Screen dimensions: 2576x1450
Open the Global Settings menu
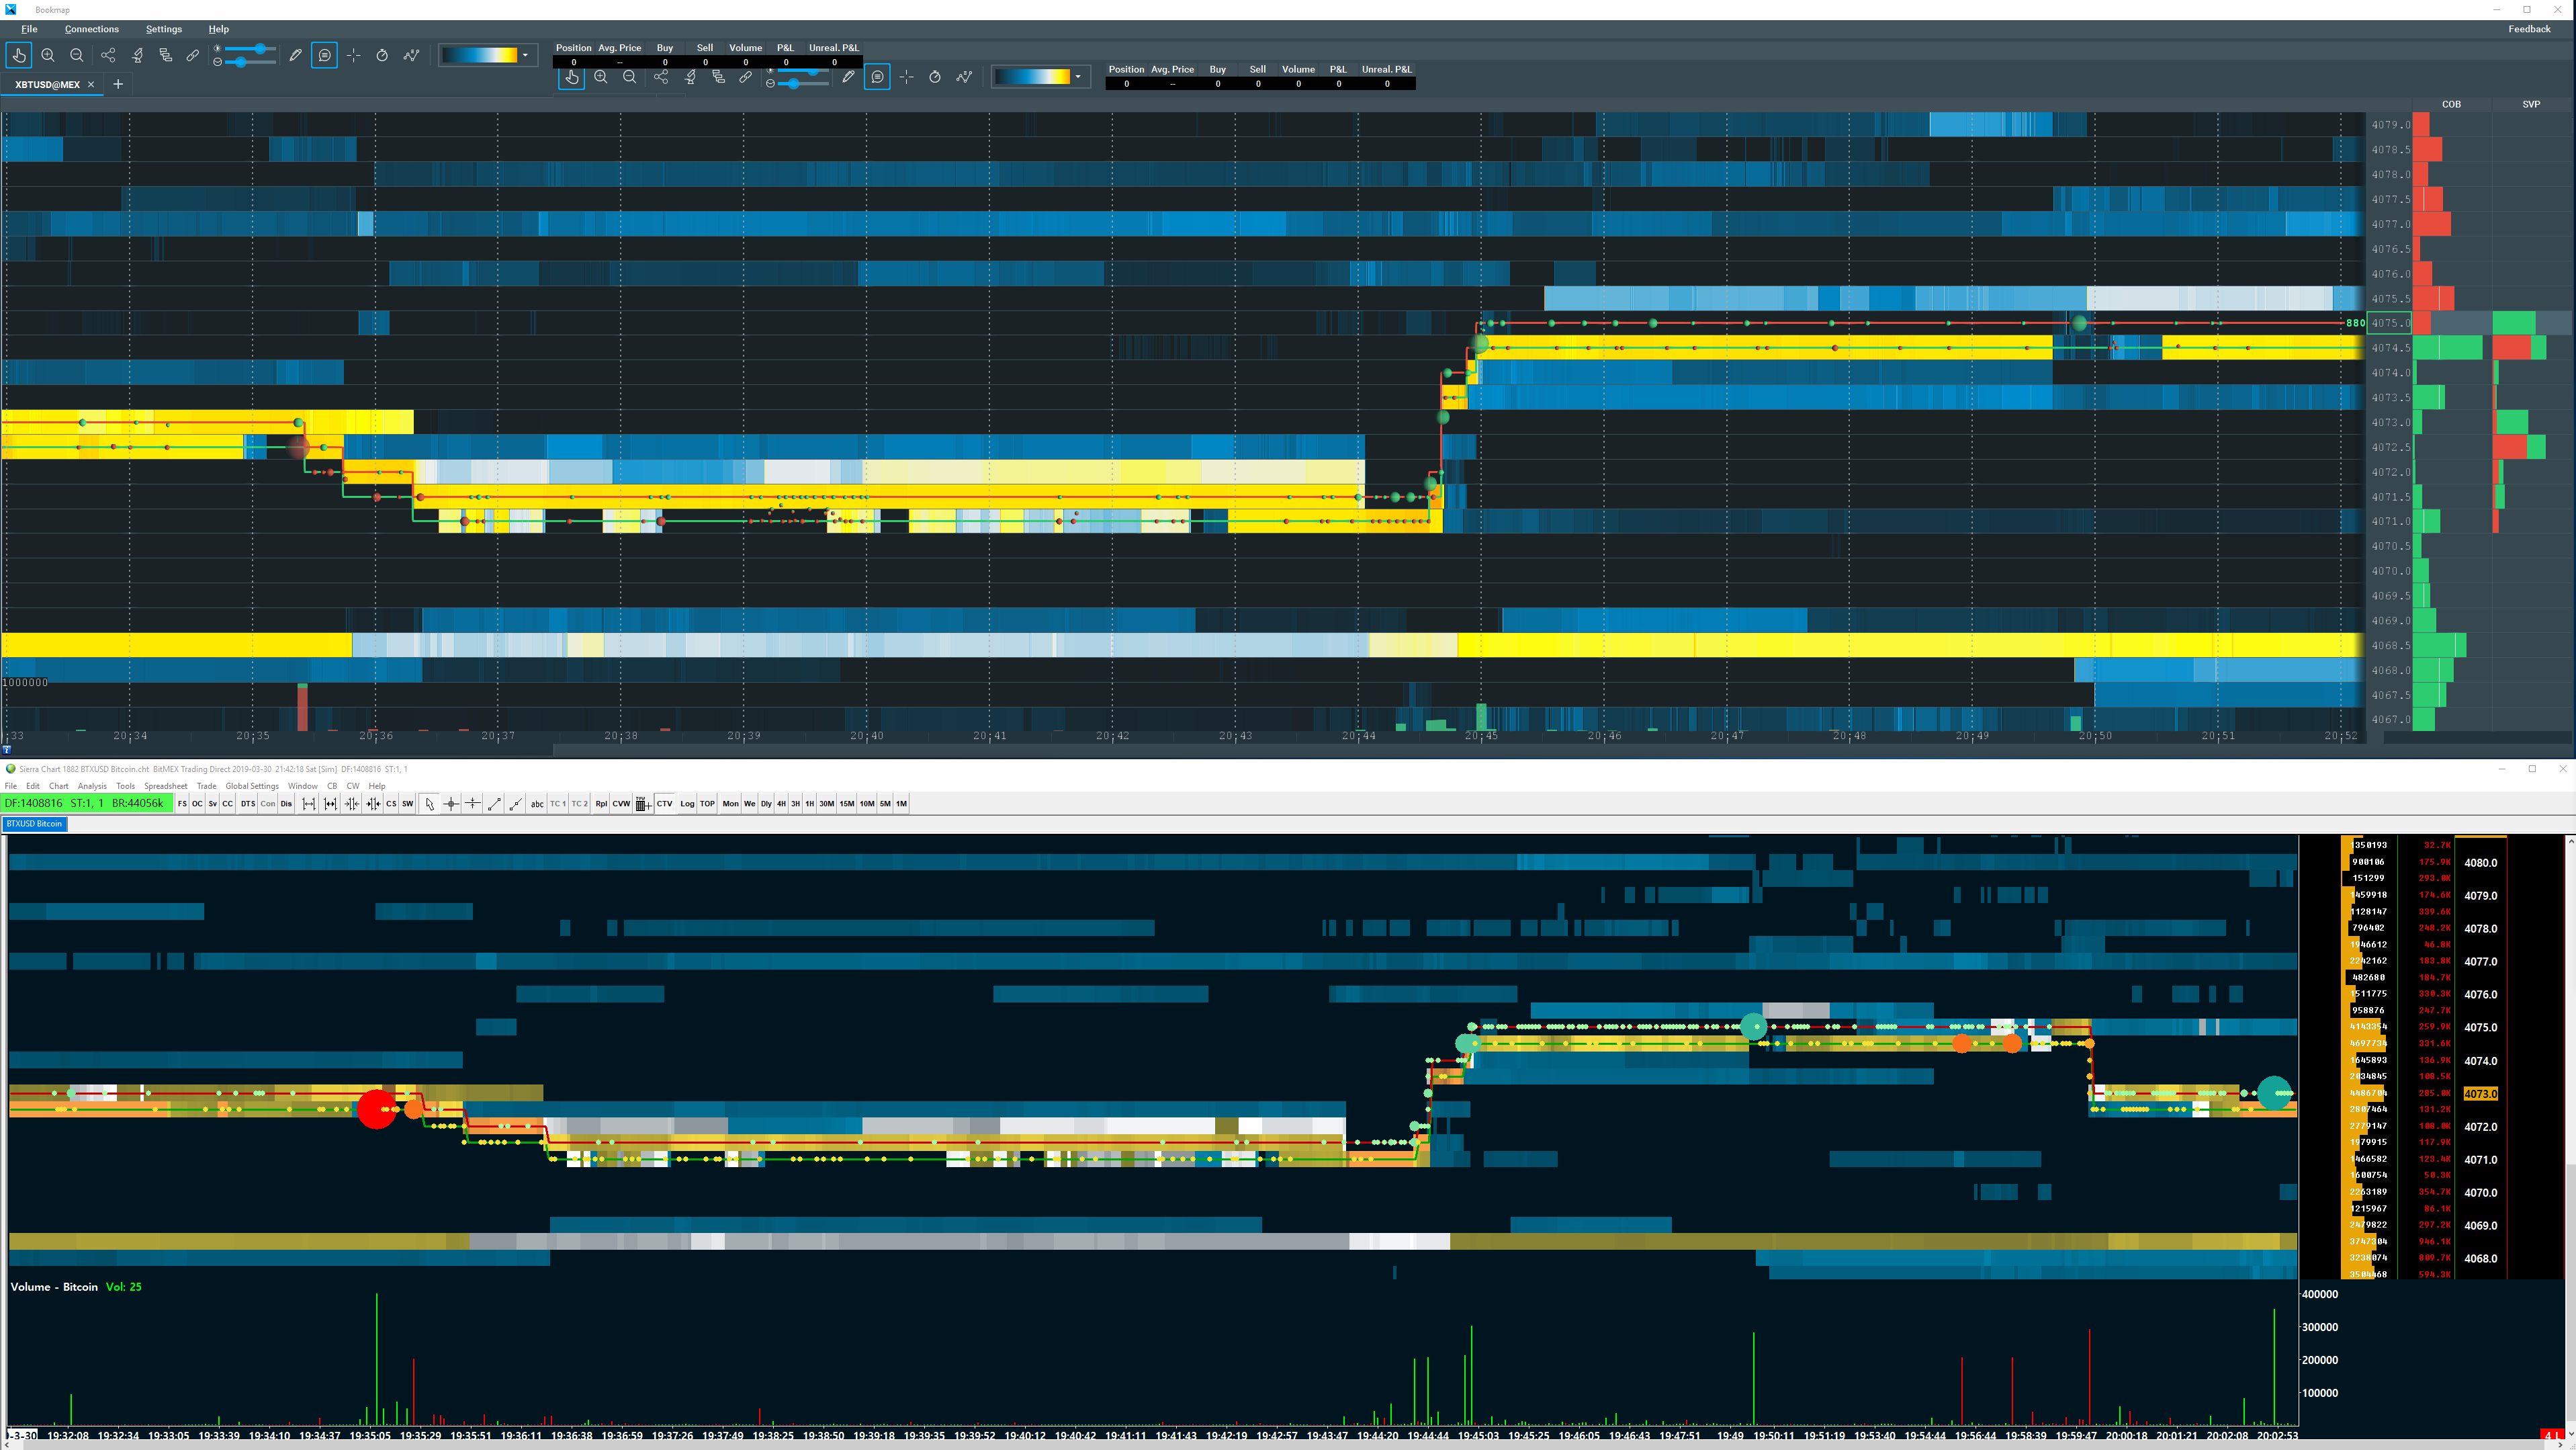pyautogui.click(x=252, y=786)
